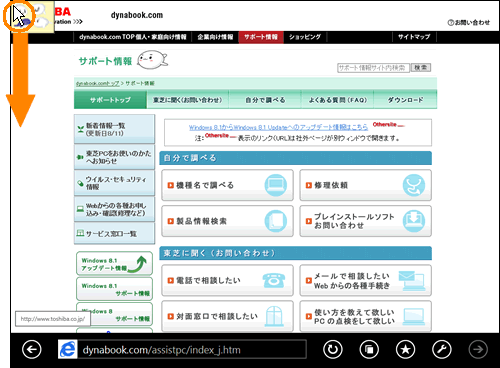Viewport: 500px width, 368px height.
Task: Click 電話で相談したい button
Action: click(227, 280)
